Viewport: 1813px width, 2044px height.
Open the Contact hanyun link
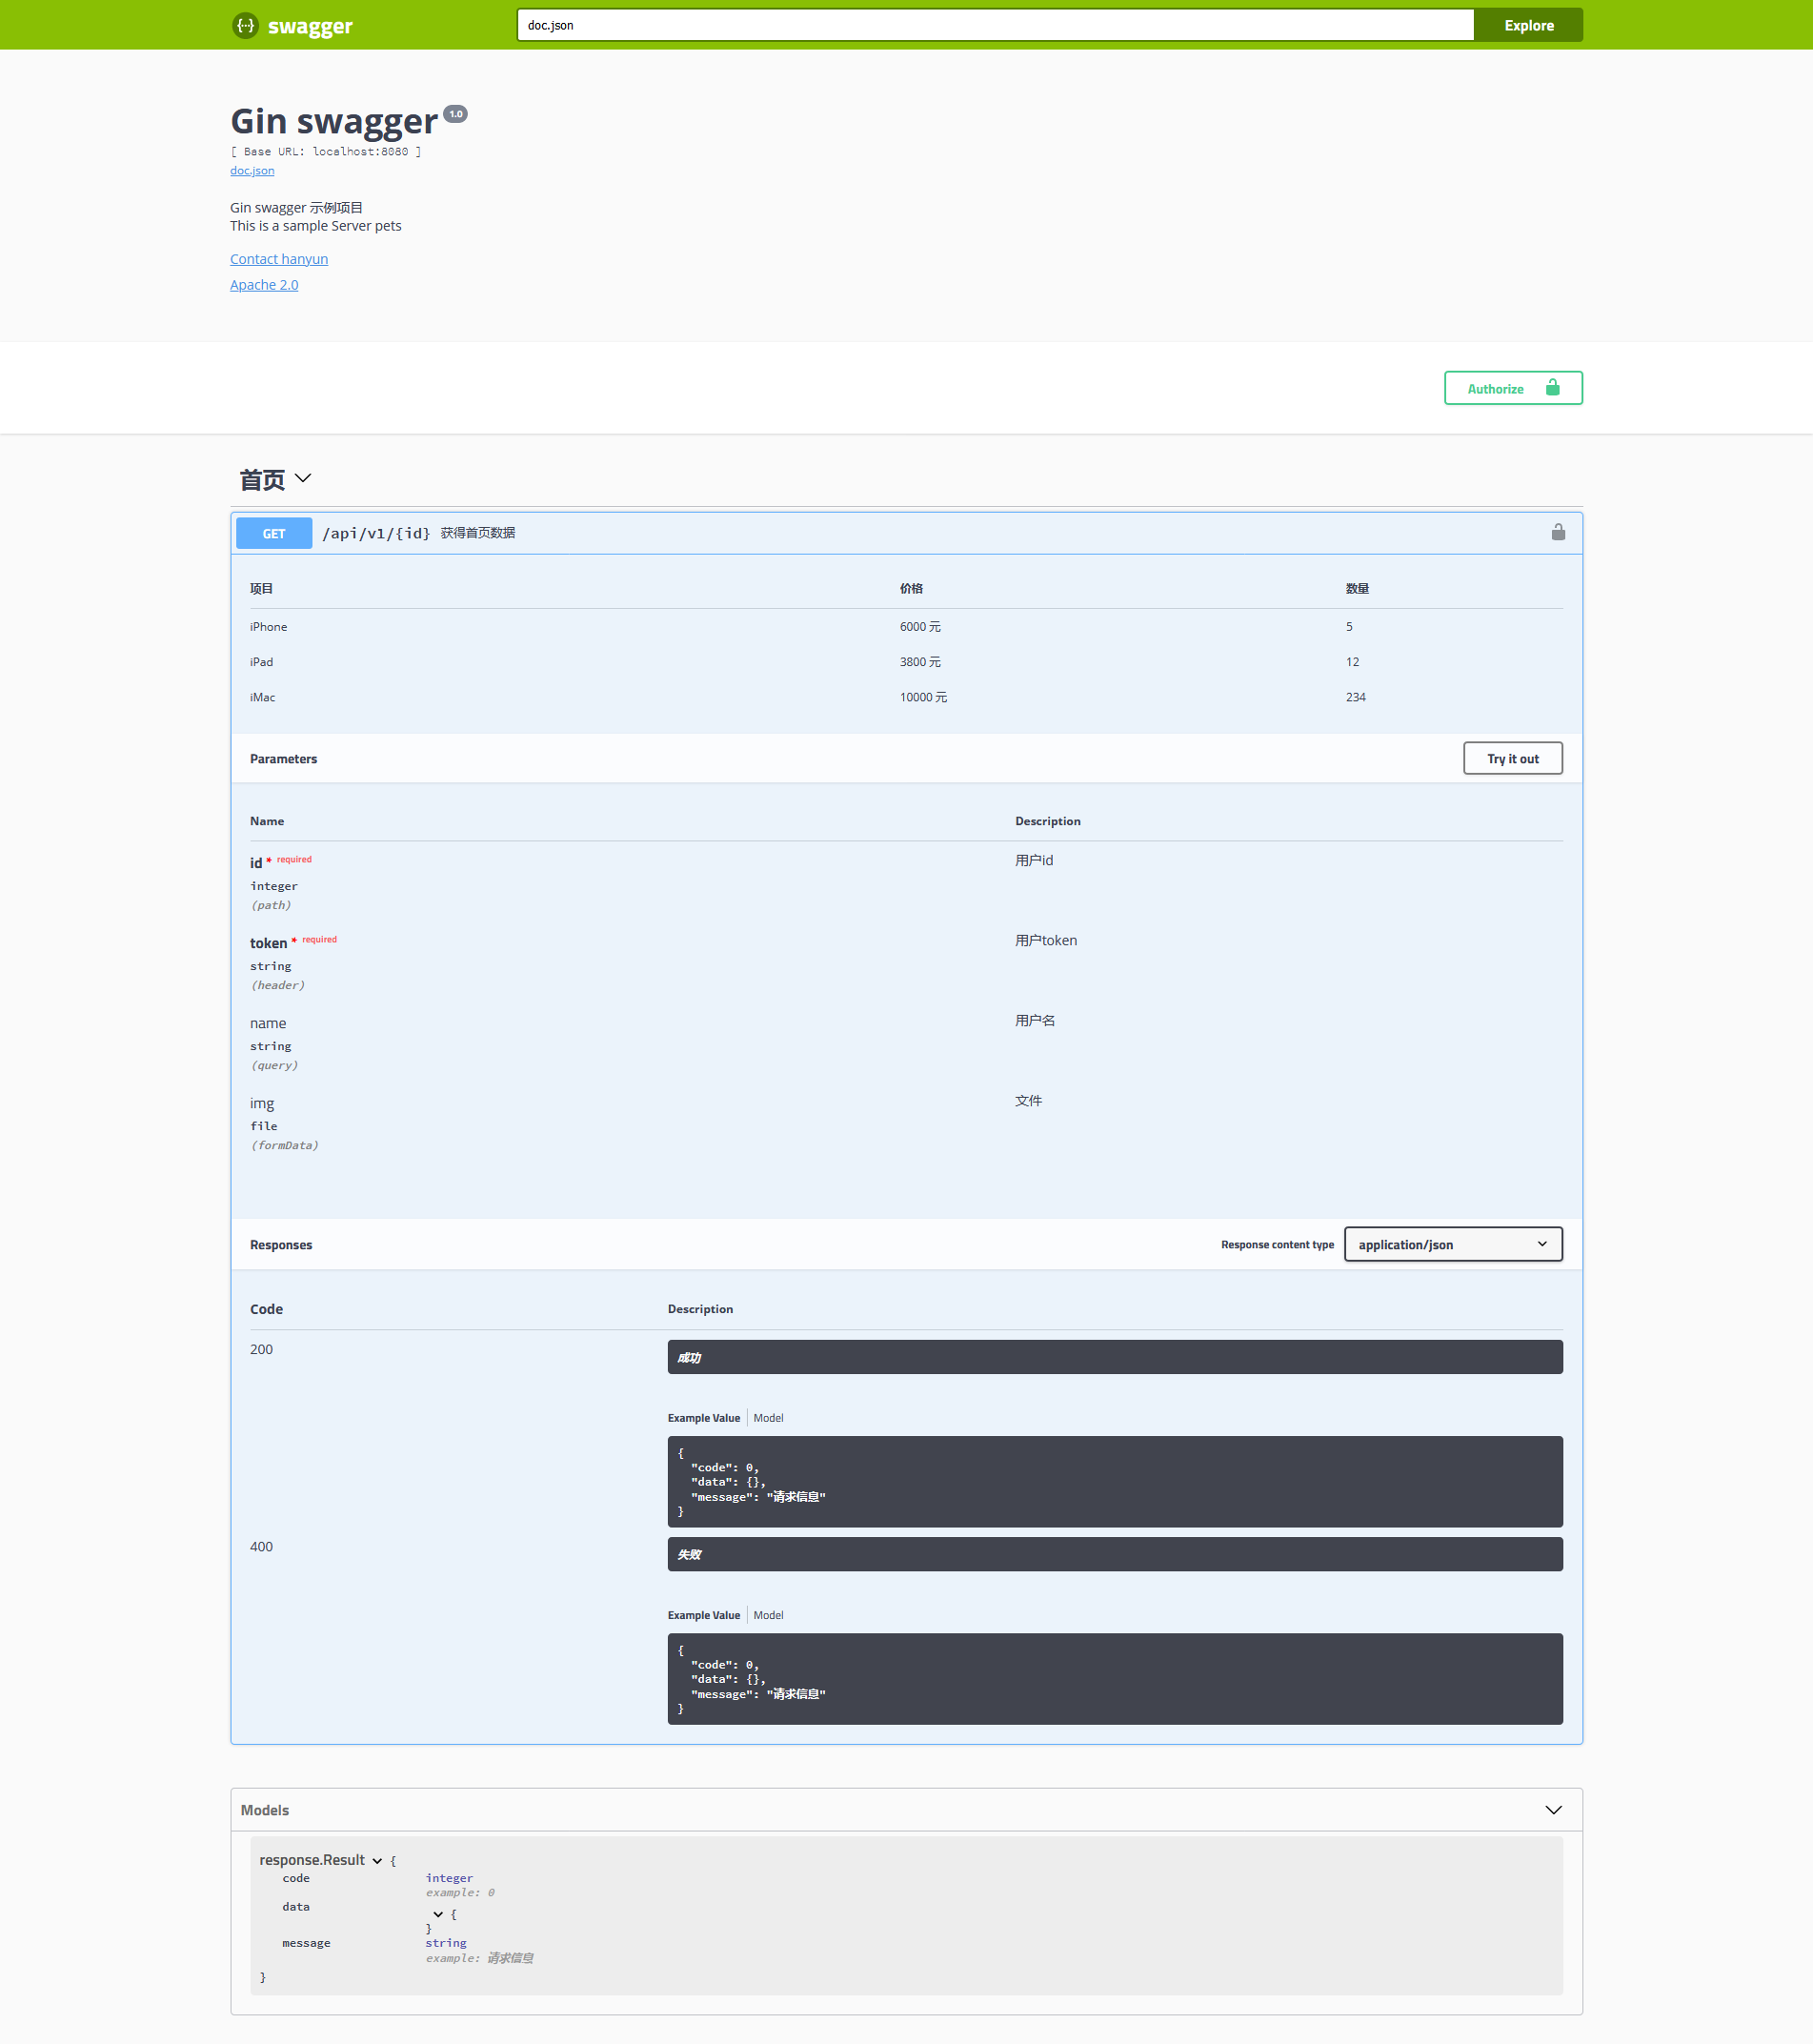[279, 259]
